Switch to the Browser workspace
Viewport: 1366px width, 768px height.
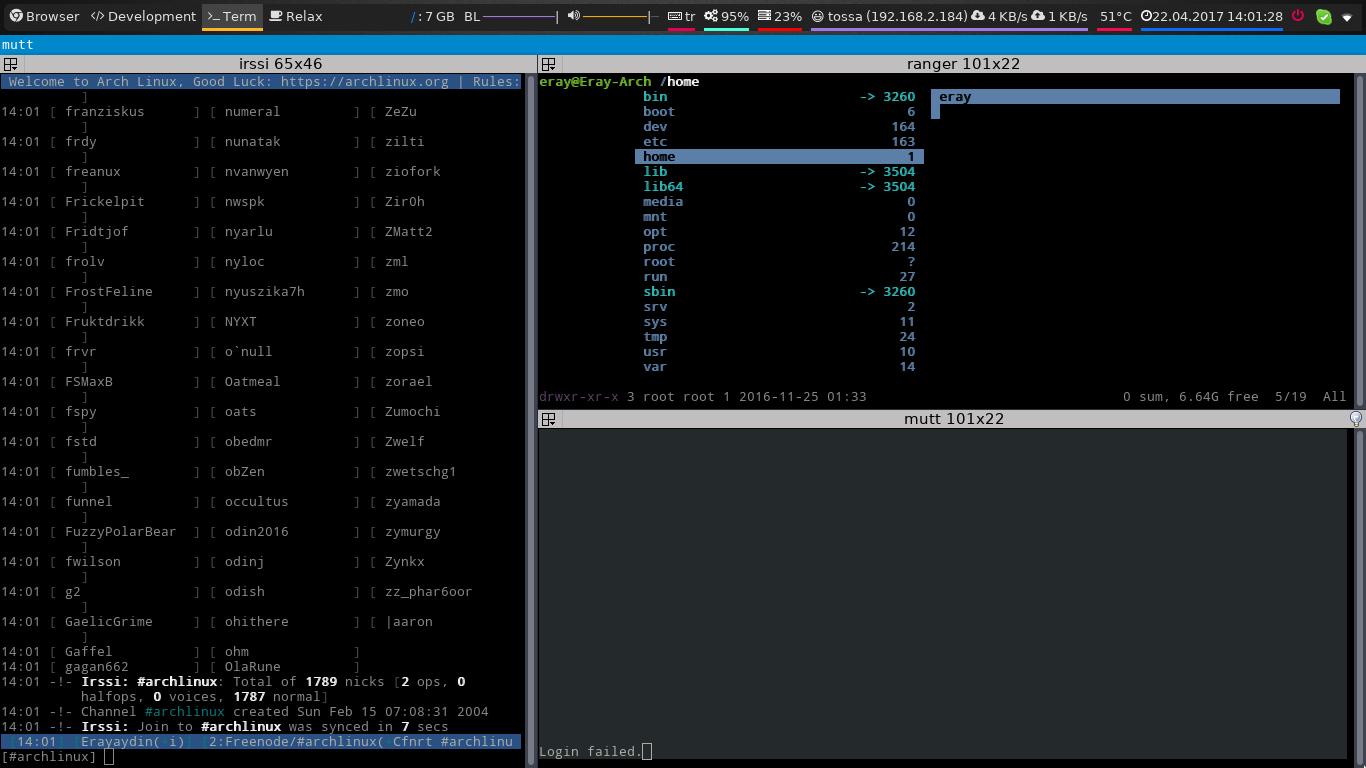(44, 16)
